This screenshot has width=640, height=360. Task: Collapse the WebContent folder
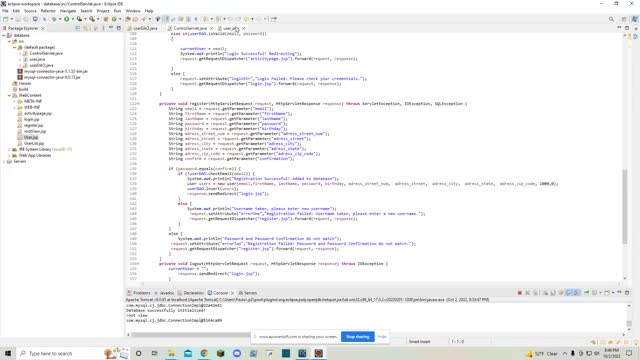click(x=9, y=95)
